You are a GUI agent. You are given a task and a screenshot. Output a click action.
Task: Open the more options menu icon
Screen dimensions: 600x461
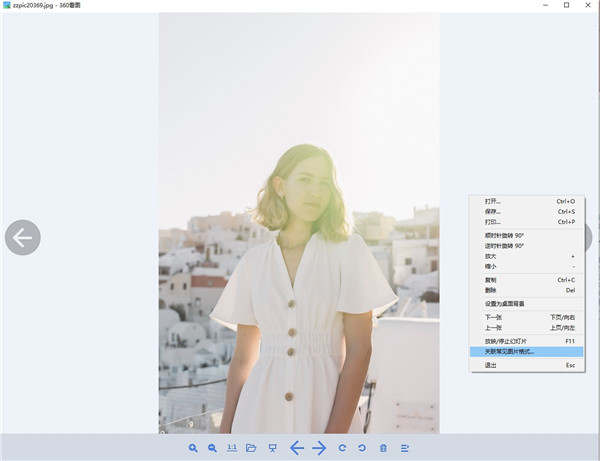click(x=405, y=448)
